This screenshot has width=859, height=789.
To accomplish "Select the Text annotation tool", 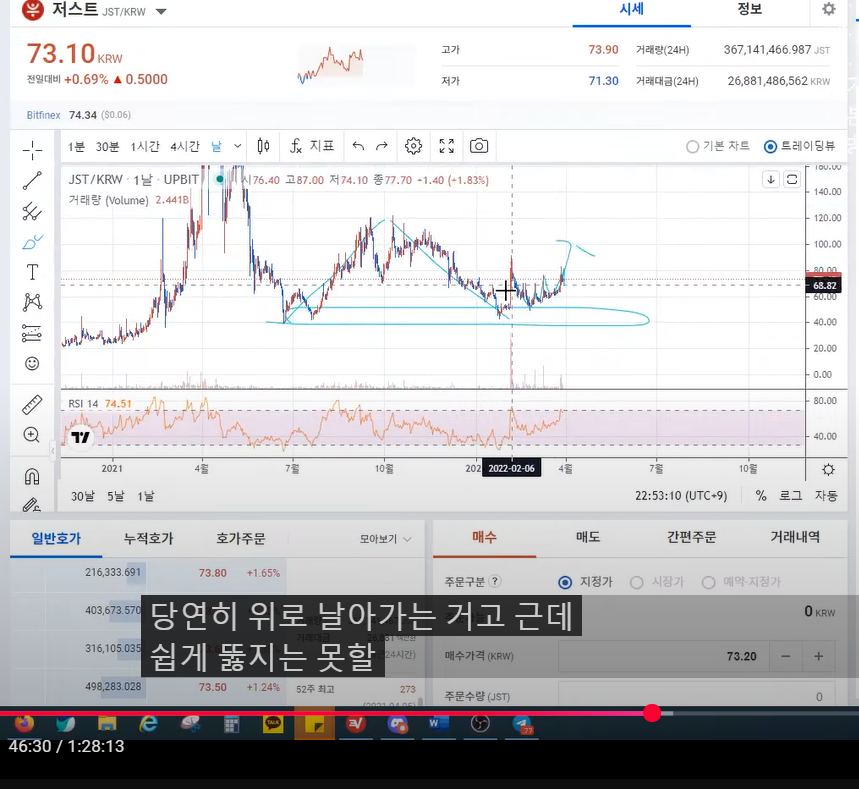I will [x=32, y=272].
